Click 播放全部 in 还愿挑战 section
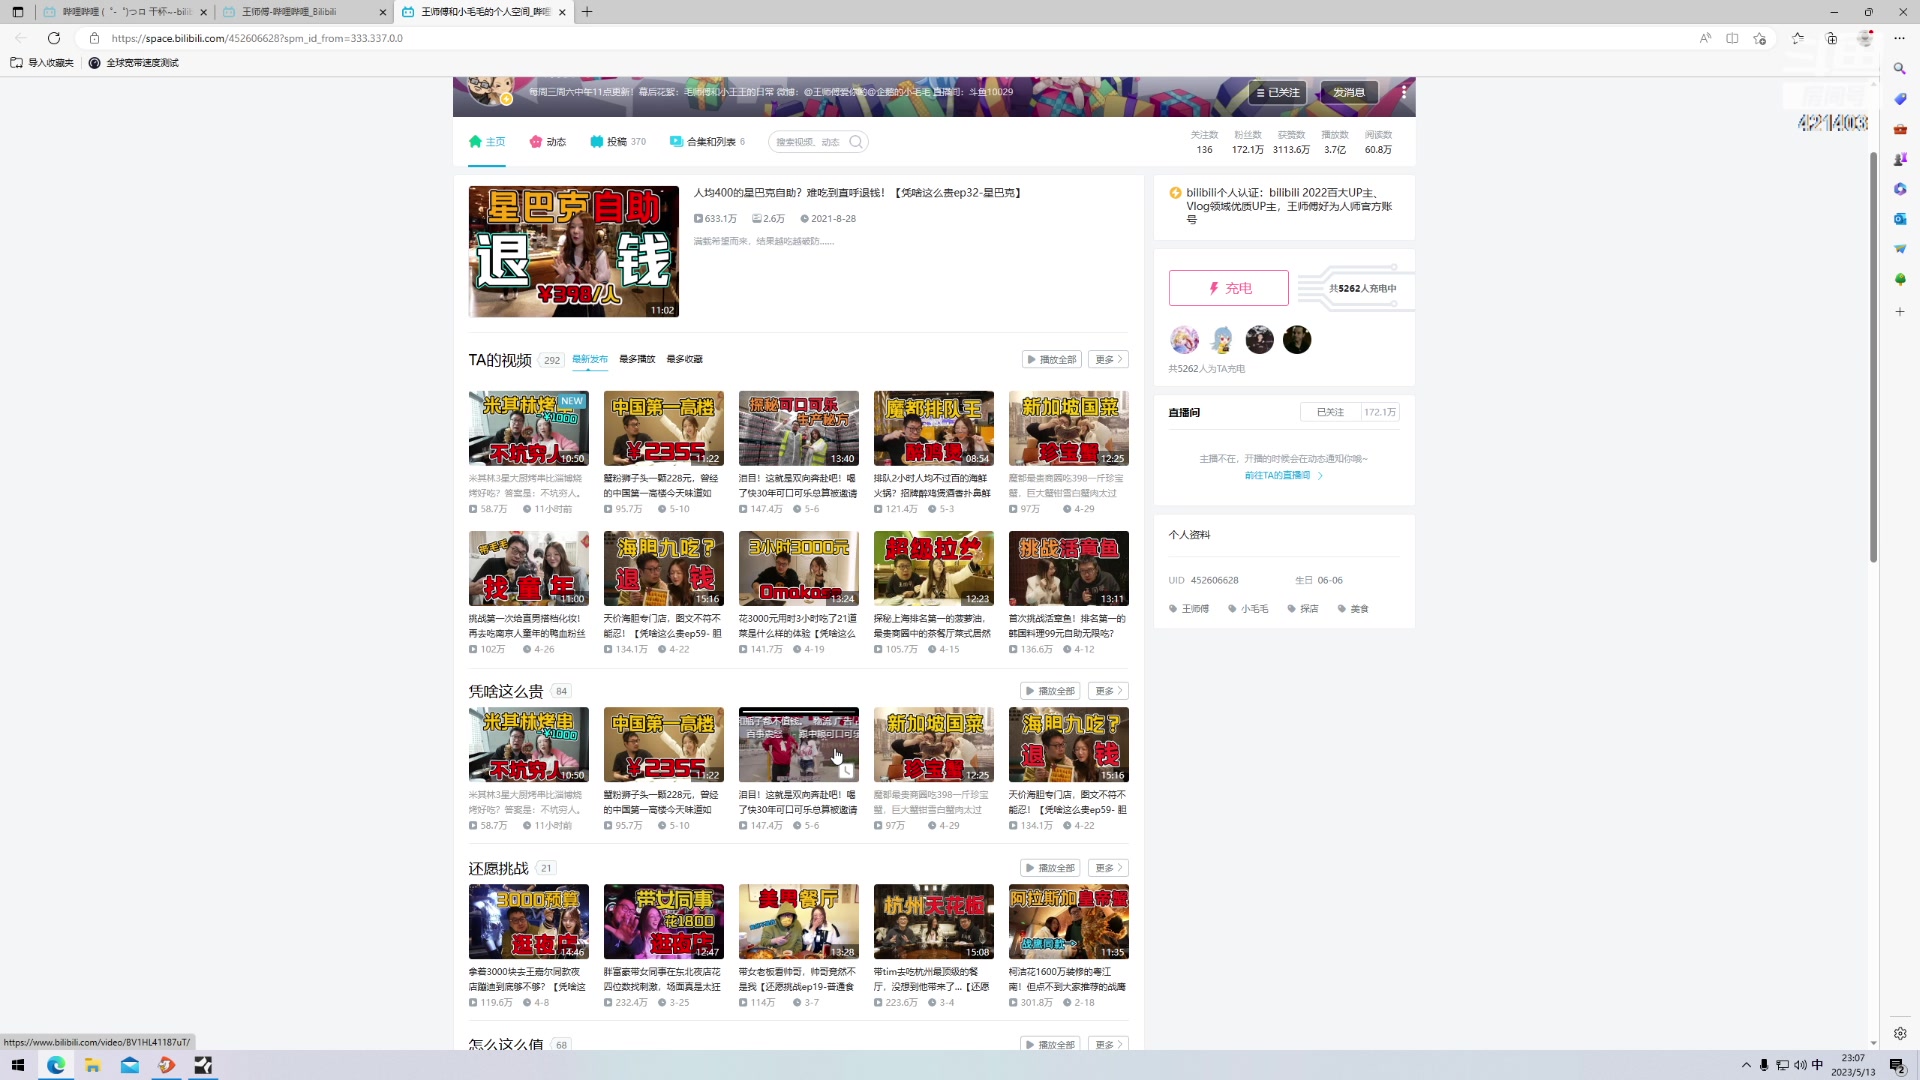 point(1051,868)
